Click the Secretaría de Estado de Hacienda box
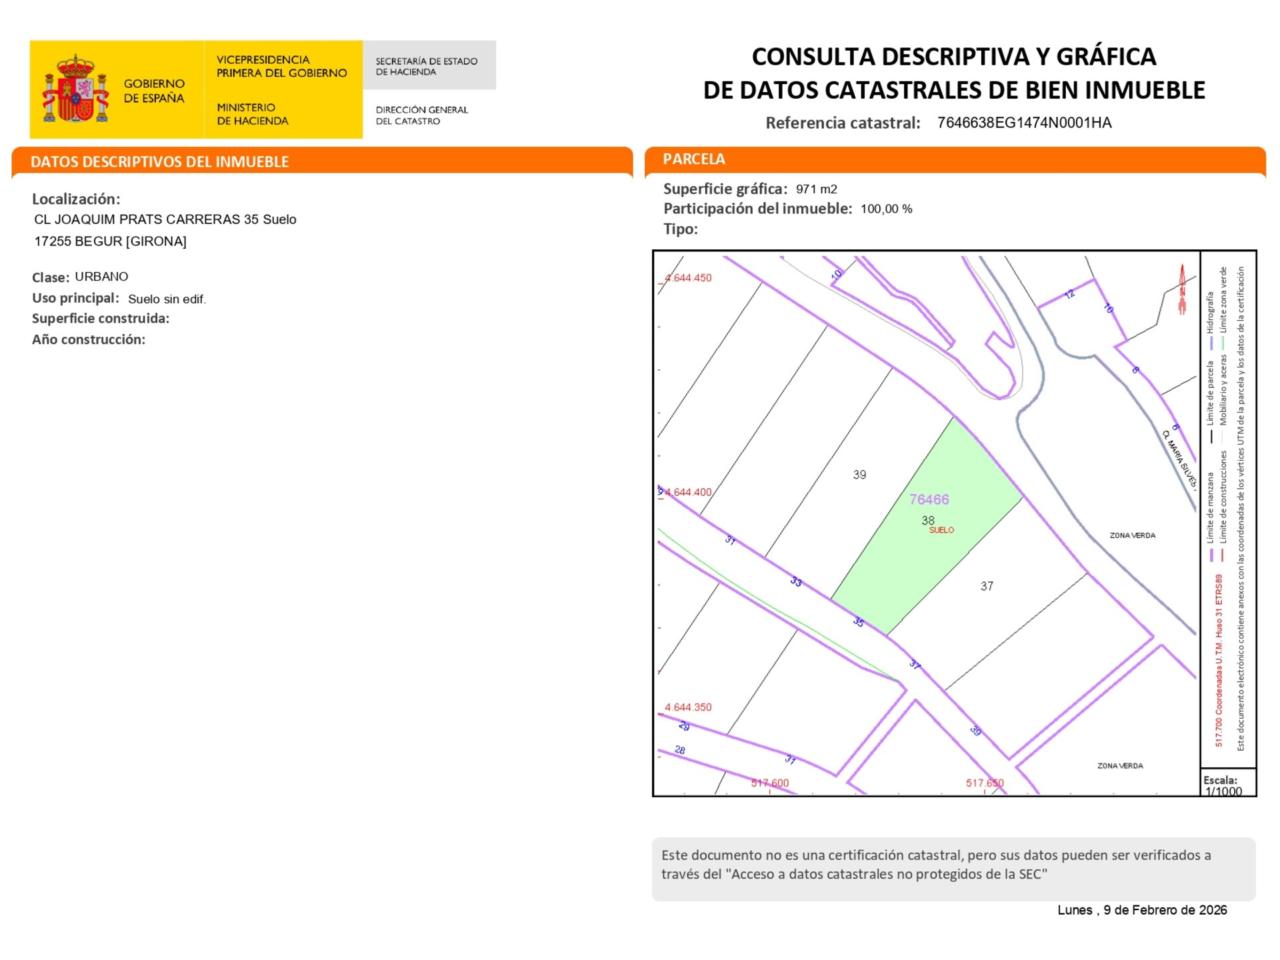Screen dimensions: 1280x960 428,66
